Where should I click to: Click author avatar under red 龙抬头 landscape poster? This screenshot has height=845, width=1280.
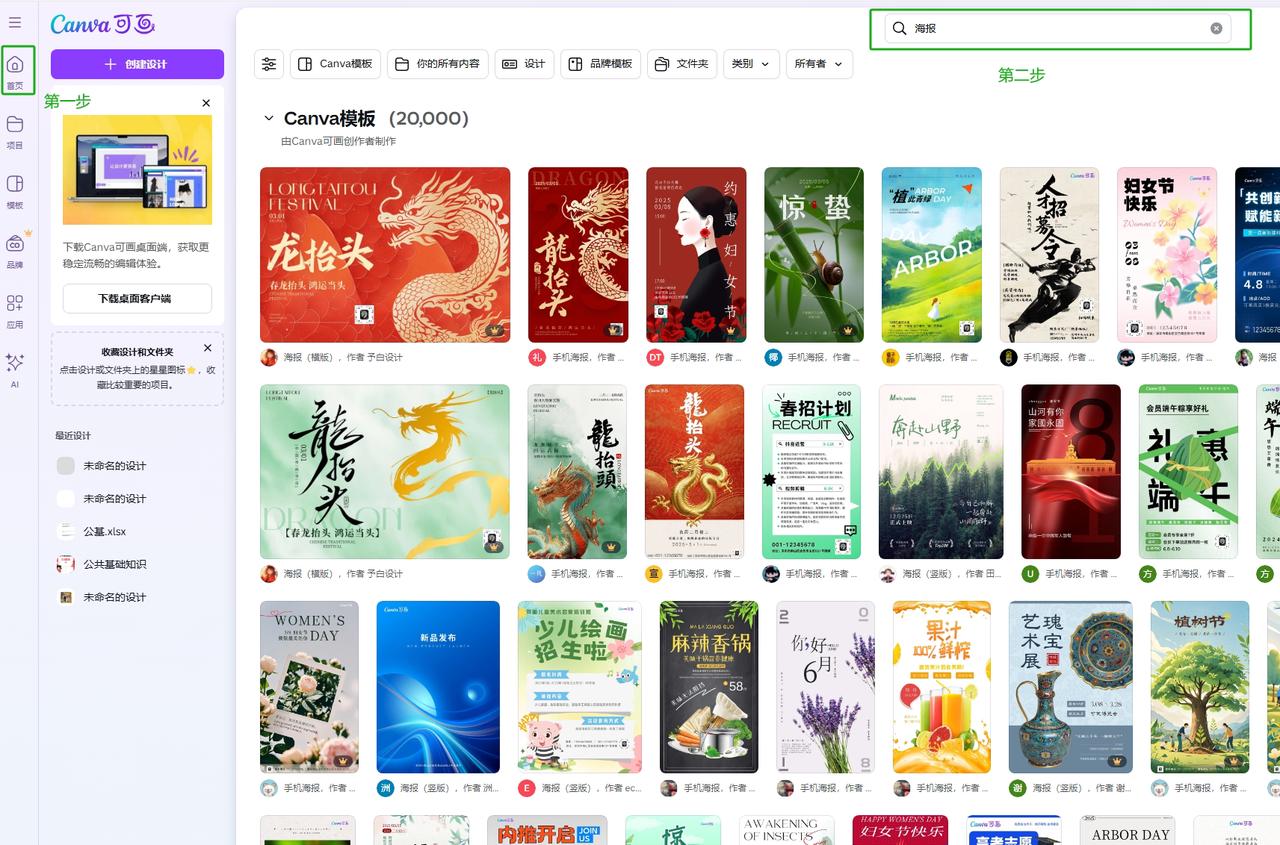pyautogui.click(x=269, y=357)
